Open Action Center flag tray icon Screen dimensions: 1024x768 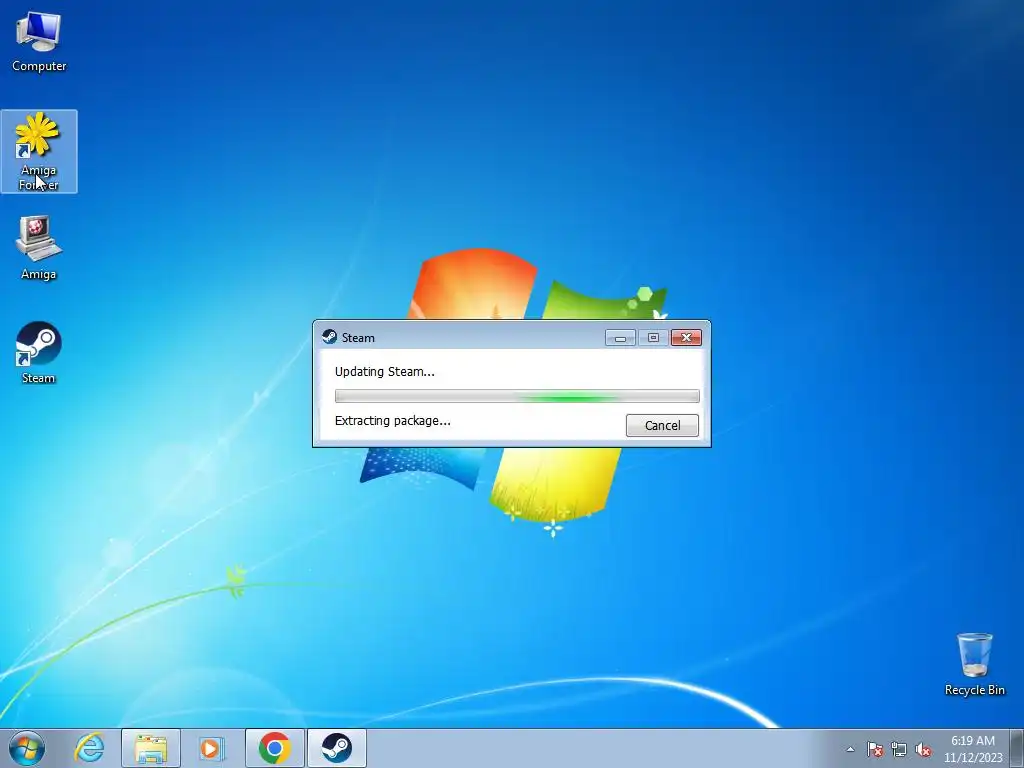875,749
